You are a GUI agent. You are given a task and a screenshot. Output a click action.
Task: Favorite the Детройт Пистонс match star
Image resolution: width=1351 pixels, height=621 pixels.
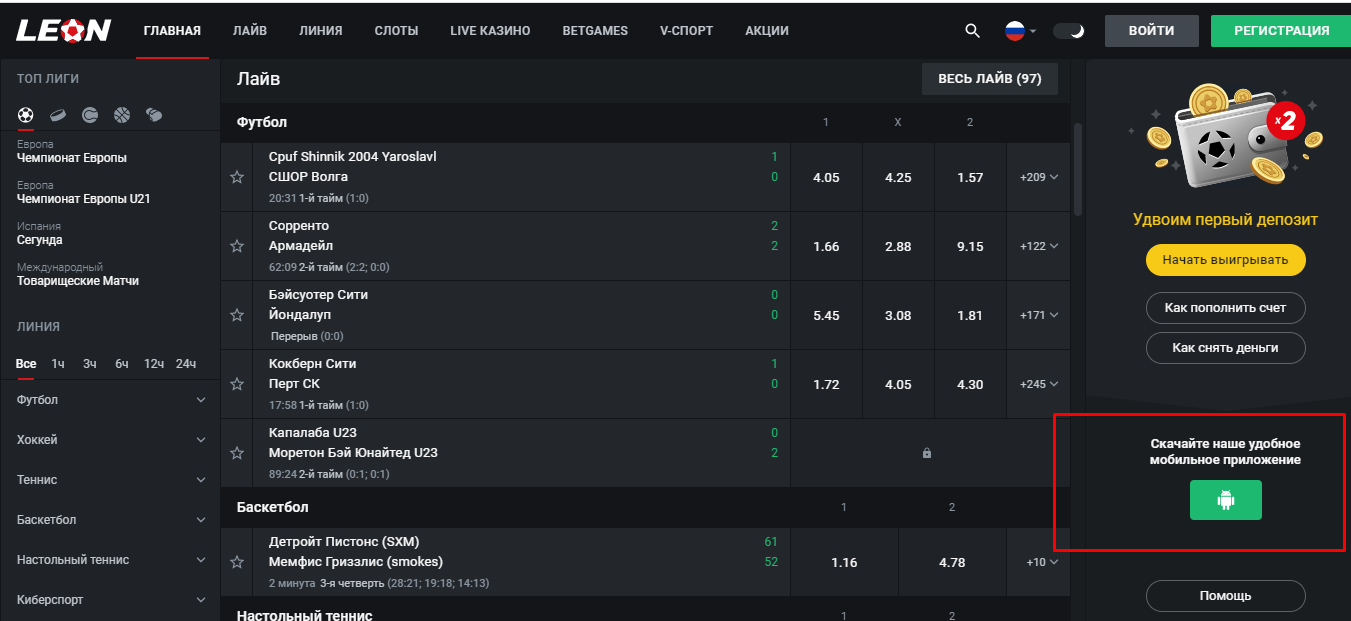[x=237, y=562]
